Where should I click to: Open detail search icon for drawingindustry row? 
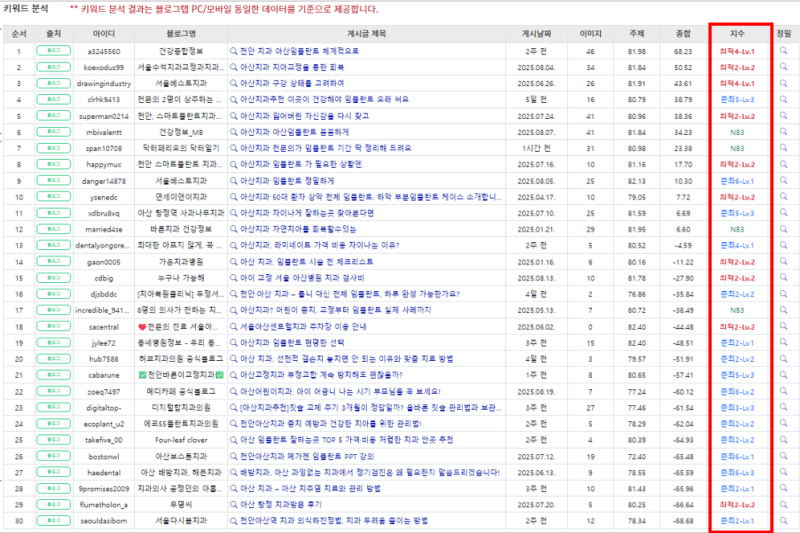(x=783, y=83)
